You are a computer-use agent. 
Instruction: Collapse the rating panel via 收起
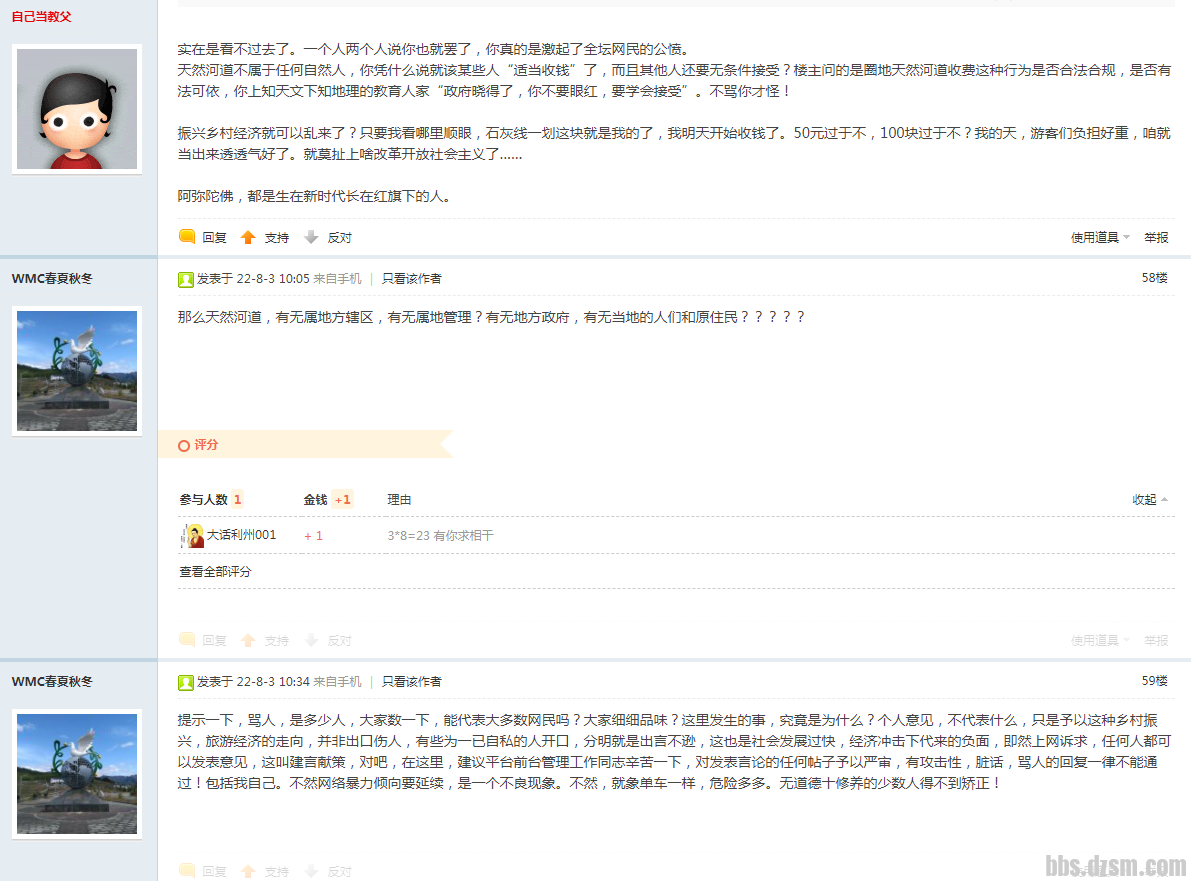tap(1145, 499)
